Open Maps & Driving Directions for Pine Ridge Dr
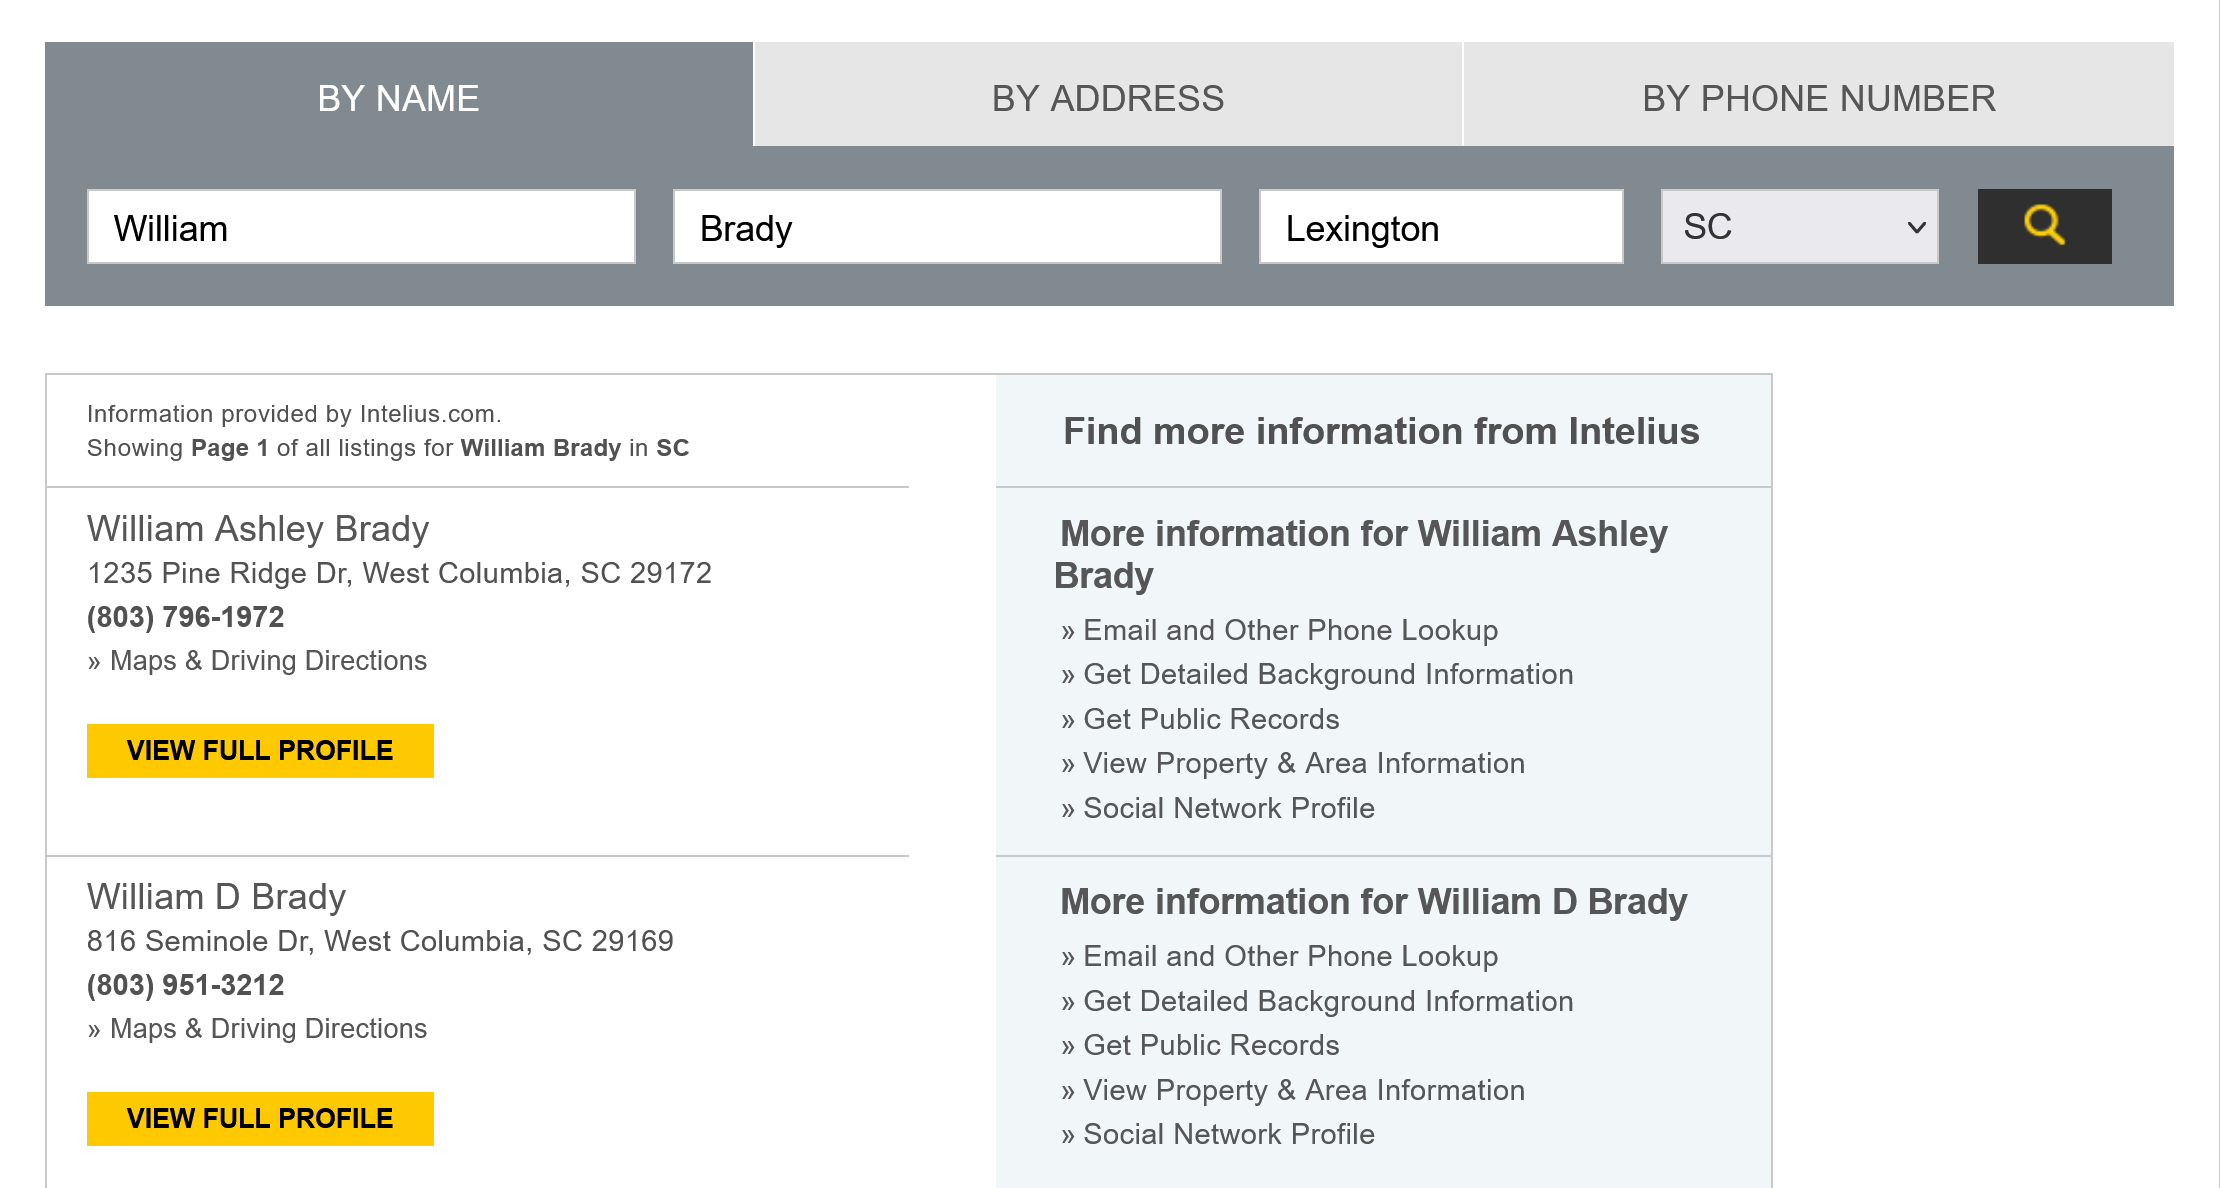Image resolution: width=2220 pixels, height=1188 pixels. [x=268, y=661]
